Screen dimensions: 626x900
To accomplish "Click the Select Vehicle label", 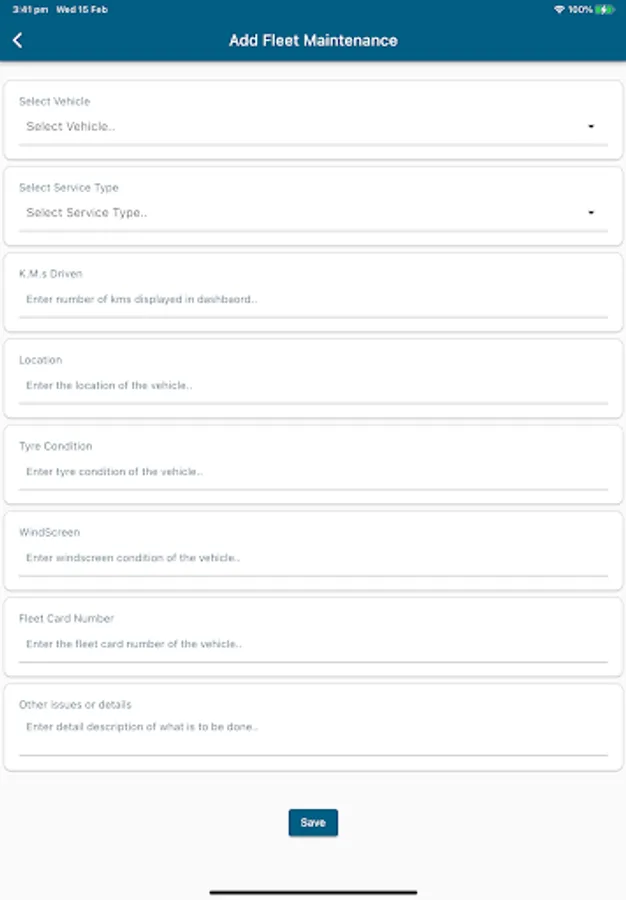I will point(54,101).
